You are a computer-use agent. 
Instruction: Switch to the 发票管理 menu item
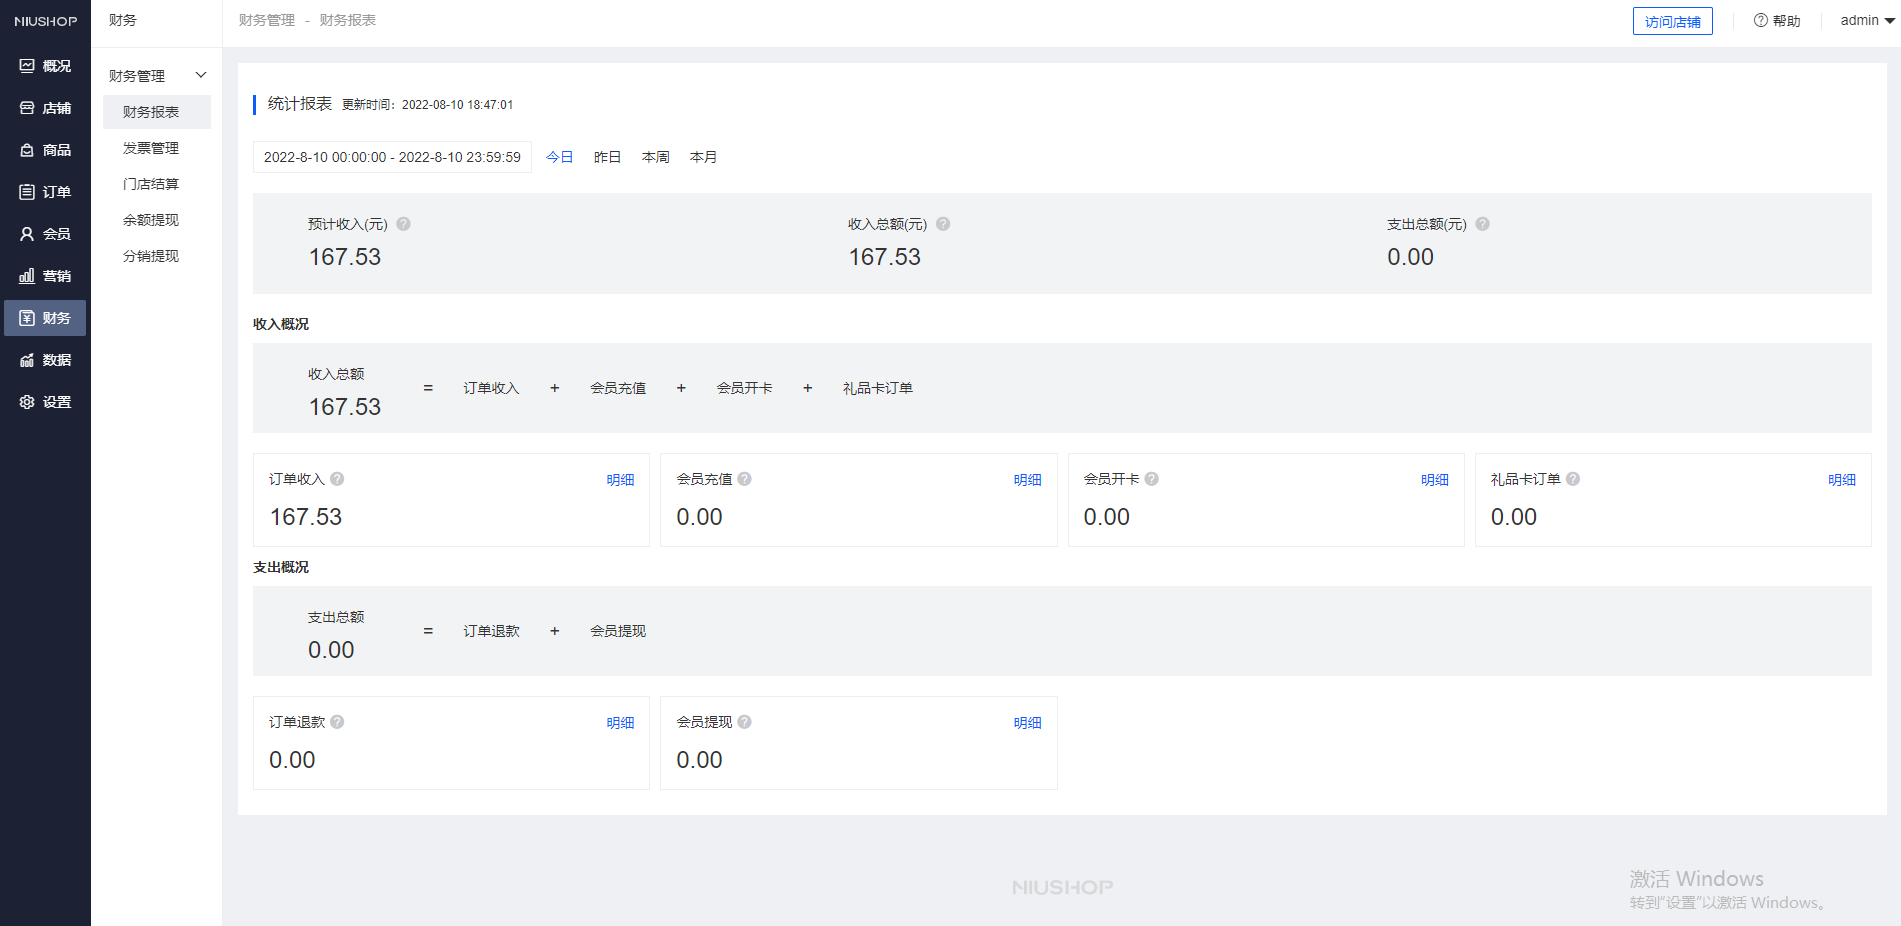[x=150, y=147]
